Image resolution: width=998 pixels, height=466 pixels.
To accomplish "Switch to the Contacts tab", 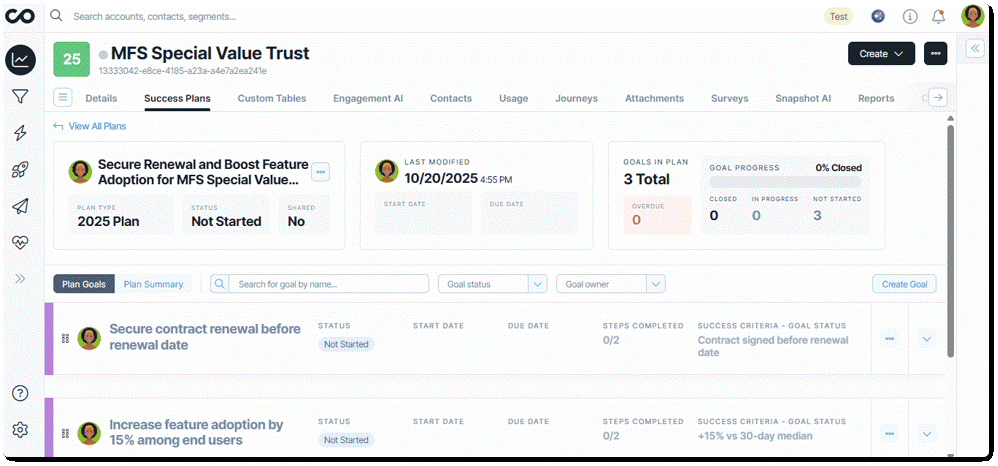I will pyautogui.click(x=451, y=98).
